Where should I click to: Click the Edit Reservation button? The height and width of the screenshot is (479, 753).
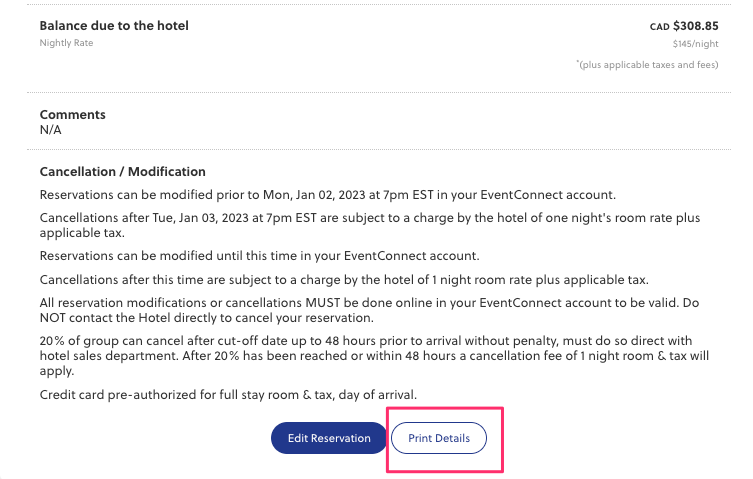coord(328,438)
